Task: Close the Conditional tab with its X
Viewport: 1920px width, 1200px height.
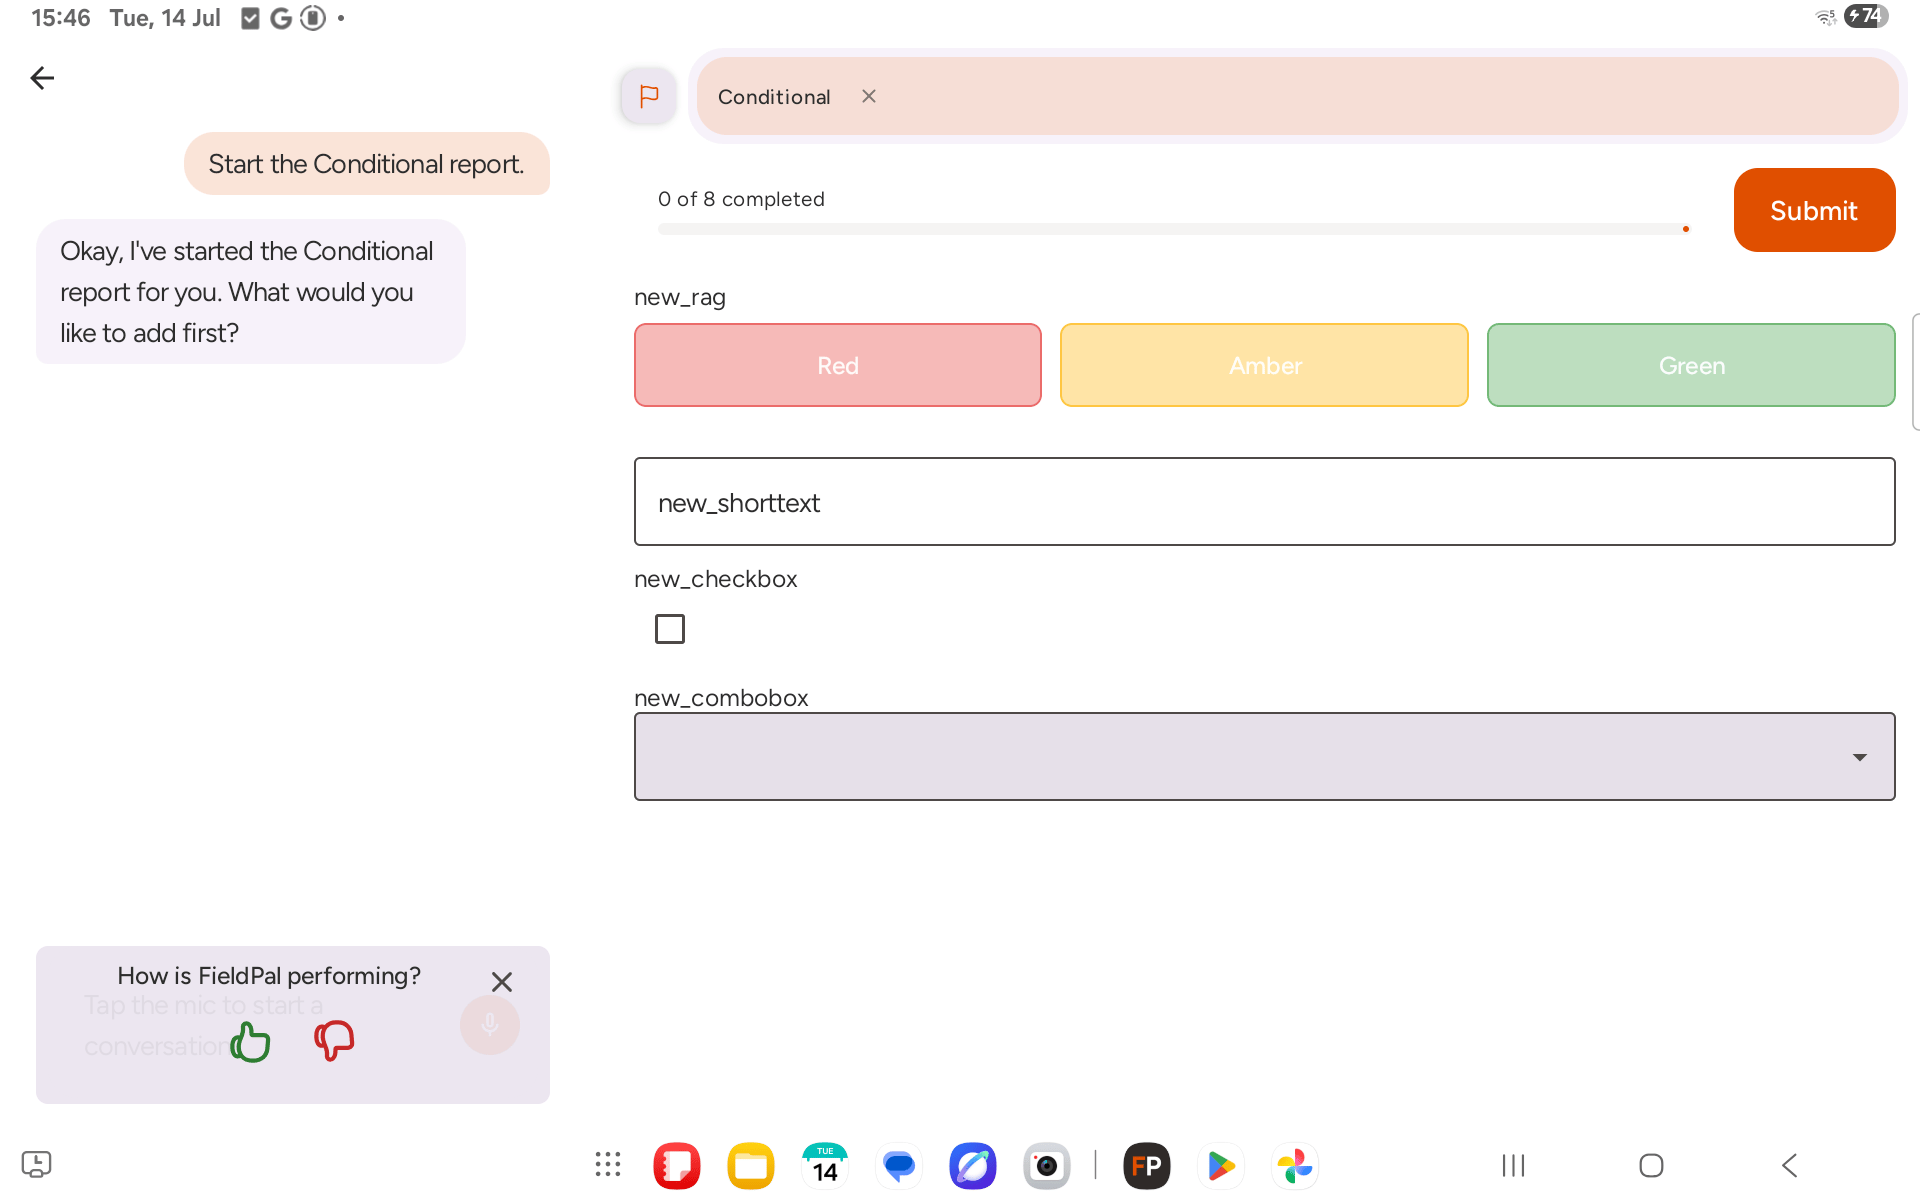Action: 869,96
